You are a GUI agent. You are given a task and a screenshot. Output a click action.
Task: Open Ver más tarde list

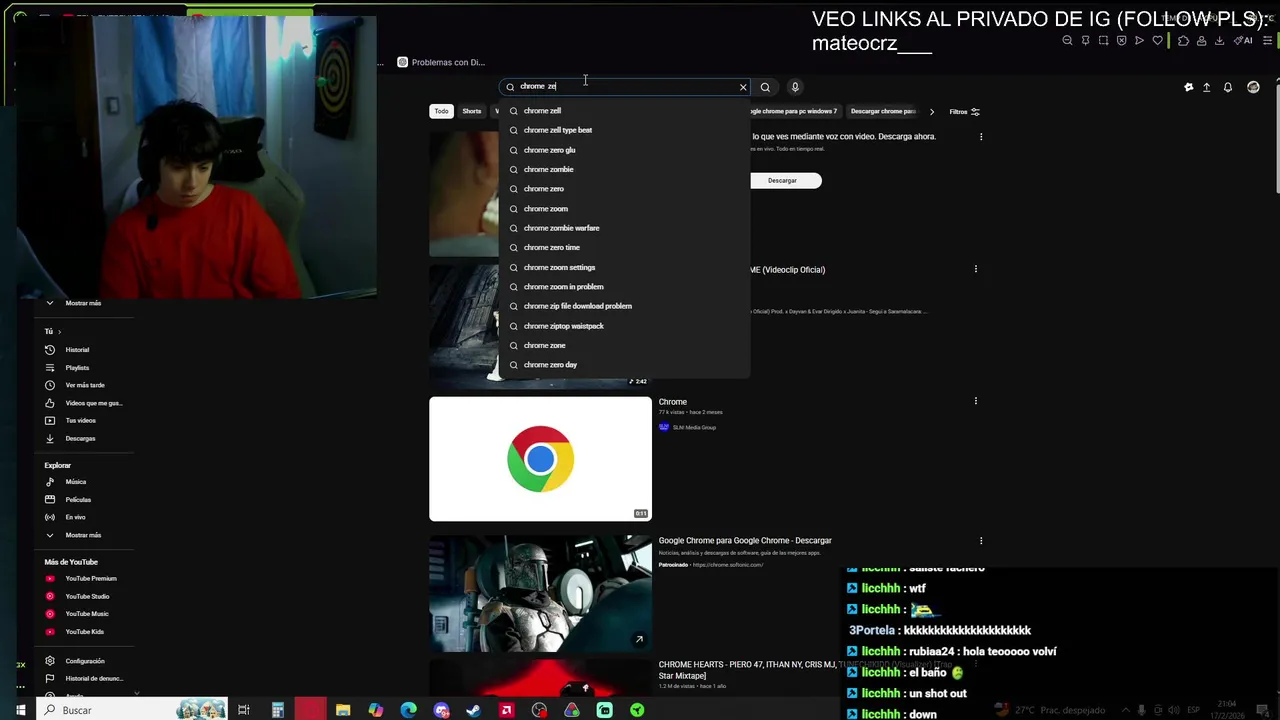(84, 385)
